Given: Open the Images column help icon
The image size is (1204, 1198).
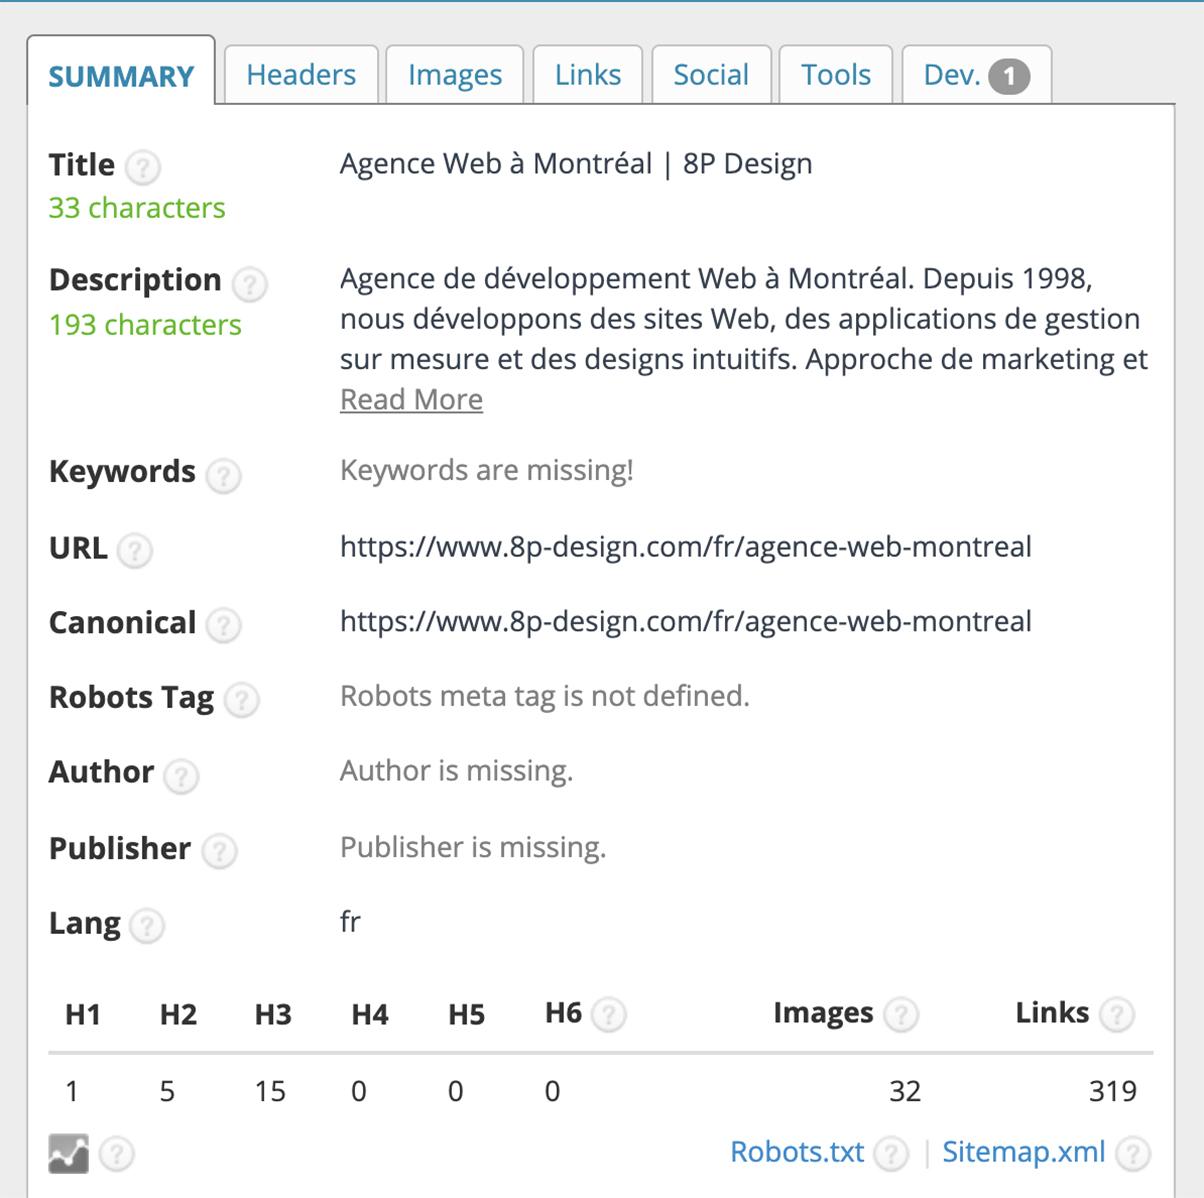Looking at the screenshot, I should pos(901,1016).
